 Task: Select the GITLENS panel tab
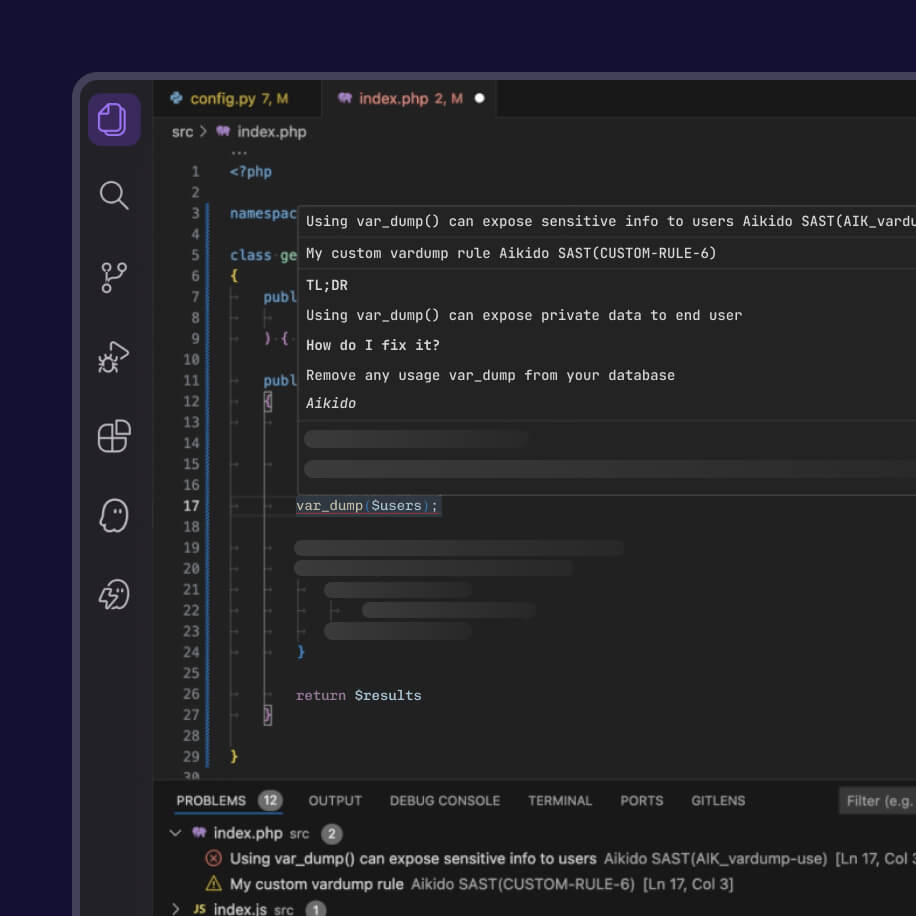718,800
